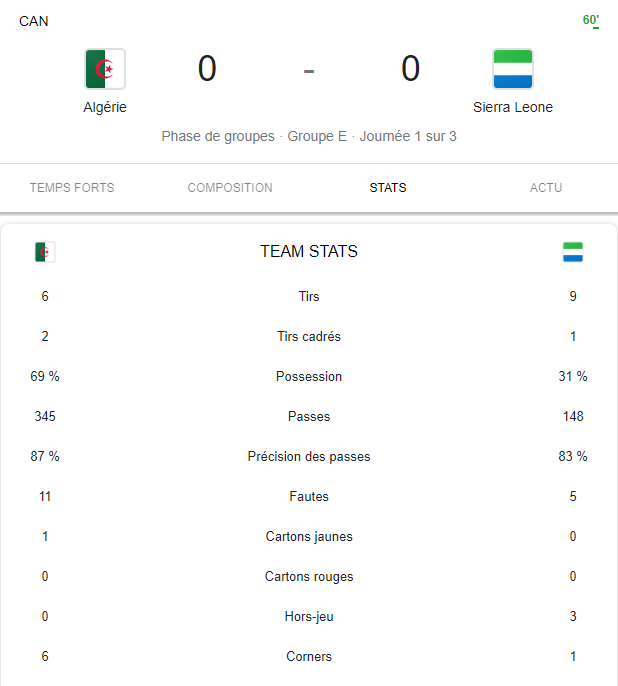This screenshot has width=618, height=686.
Task: Click the Tirs cadrés row label
Action: click(x=309, y=336)
